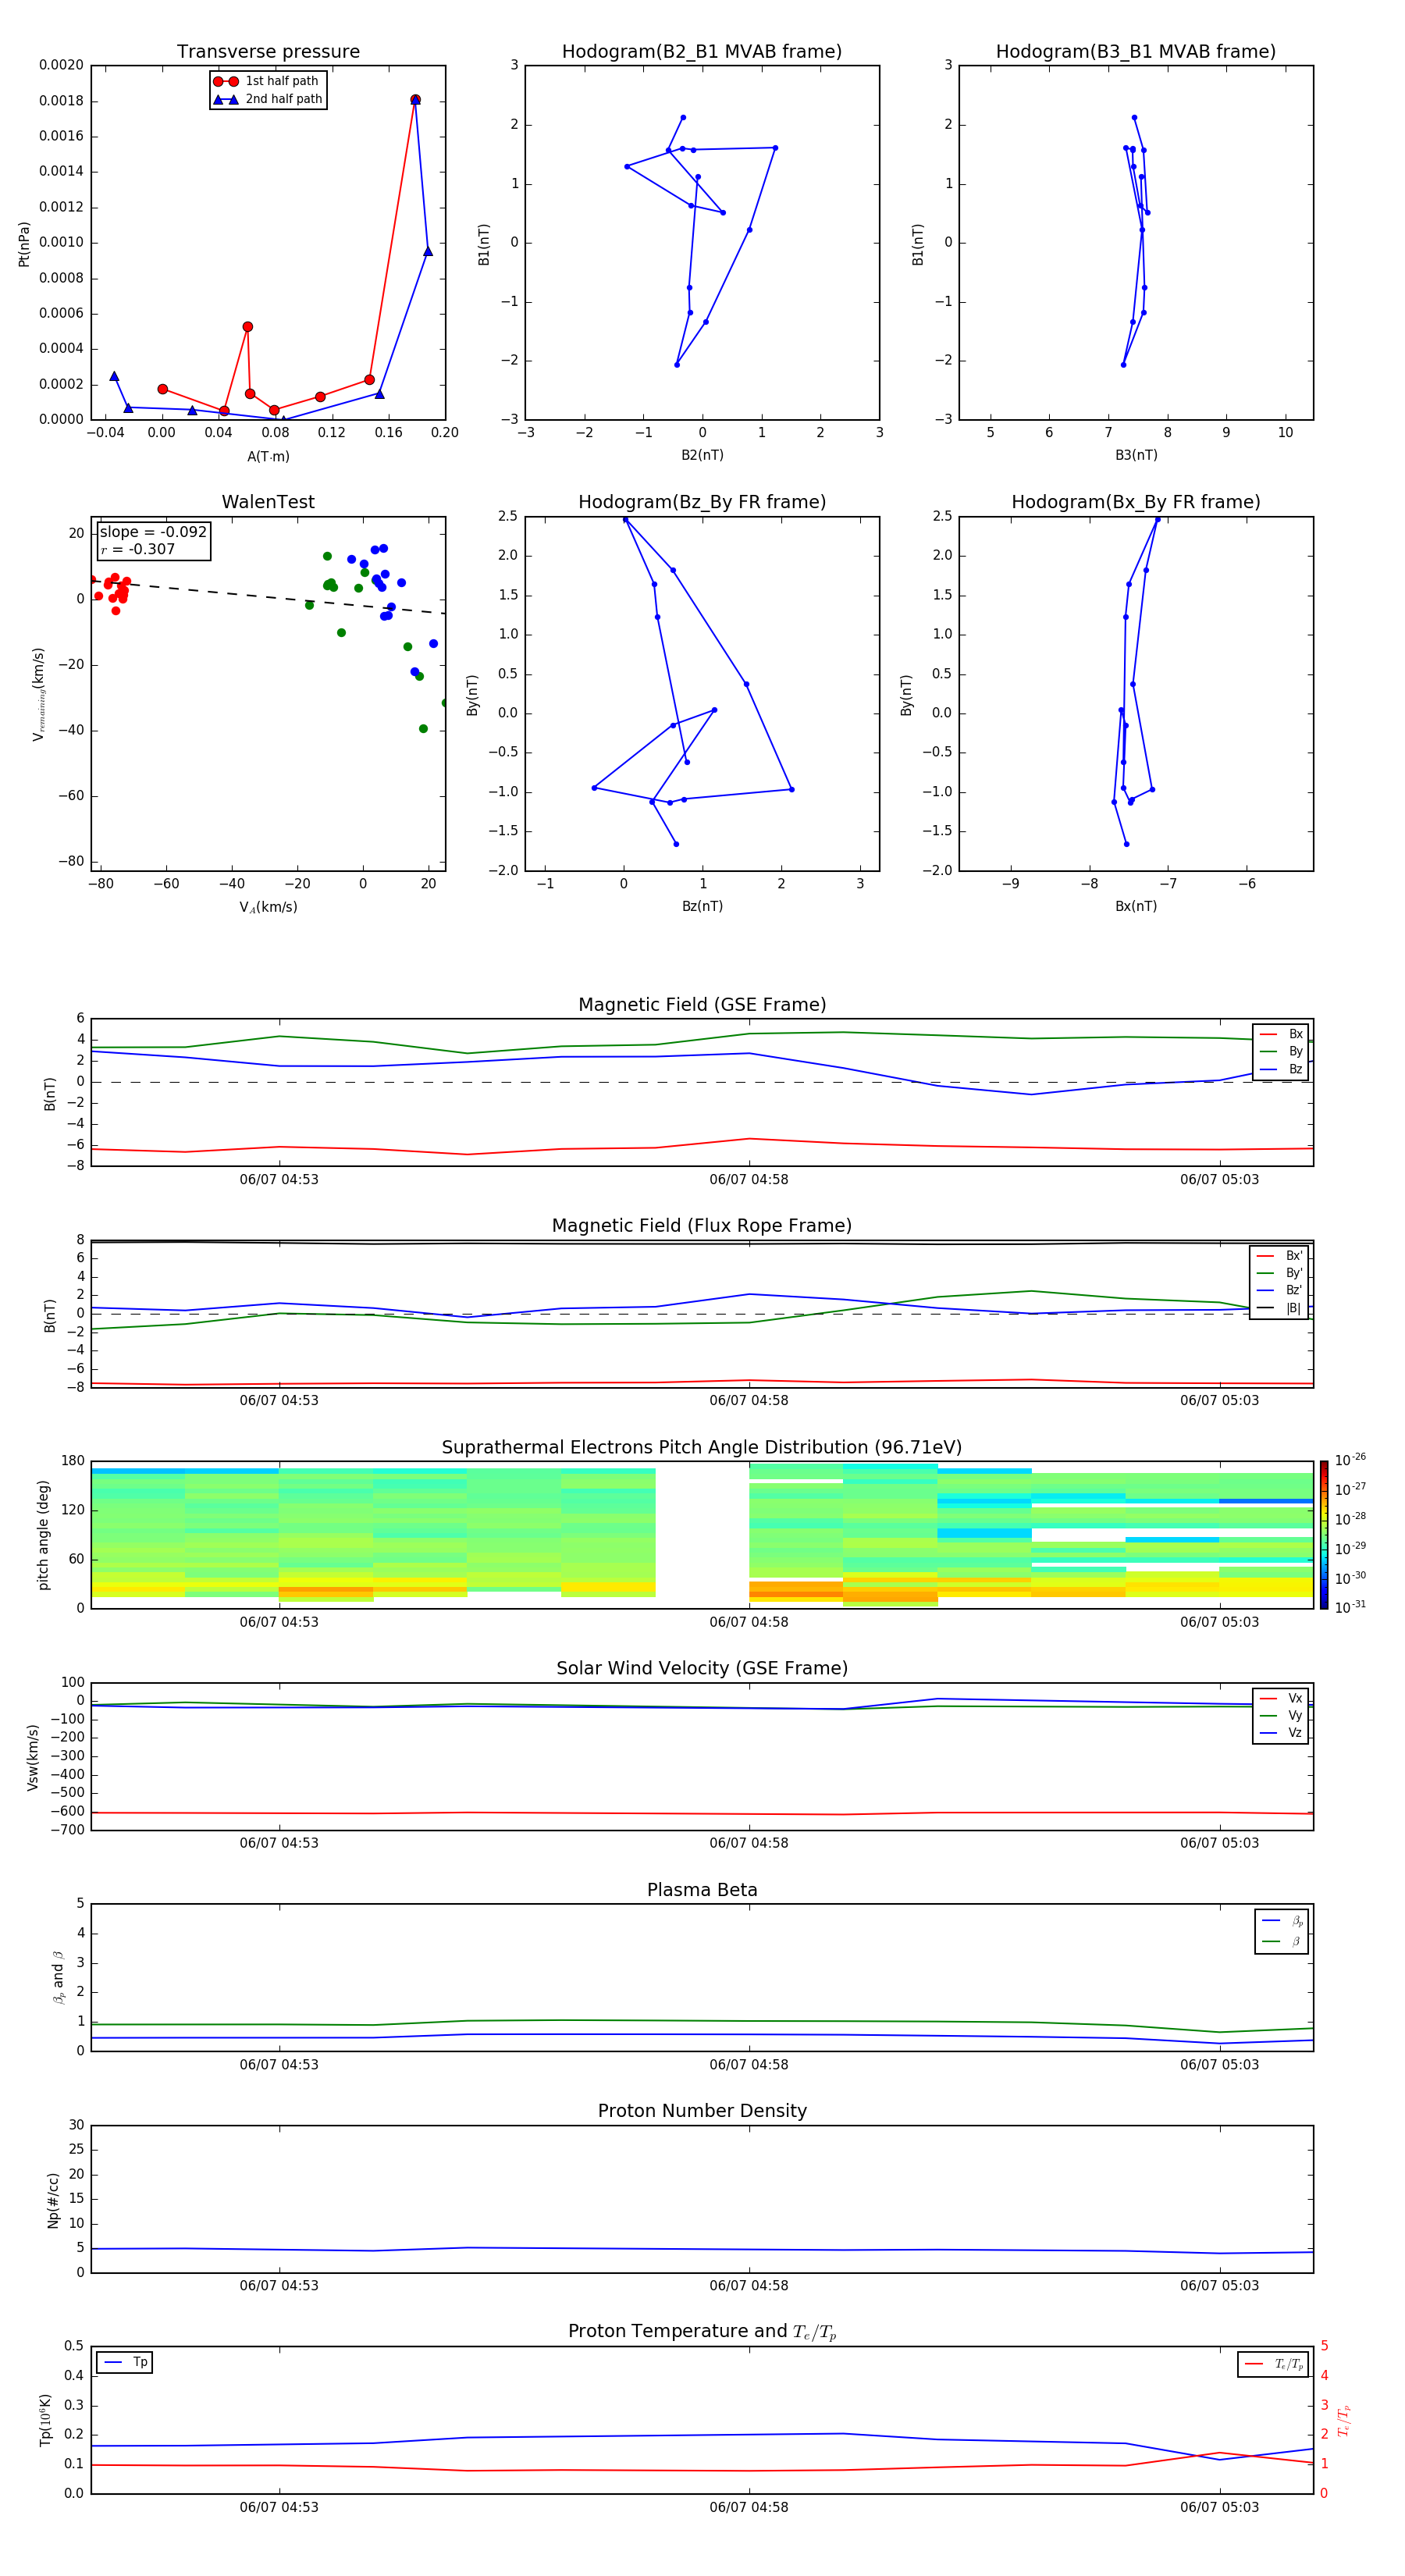This screenshot has width=1405, height=2576.
Task: Select "By'" in the Flux Rope legend
Action: pos(1280,1273)
